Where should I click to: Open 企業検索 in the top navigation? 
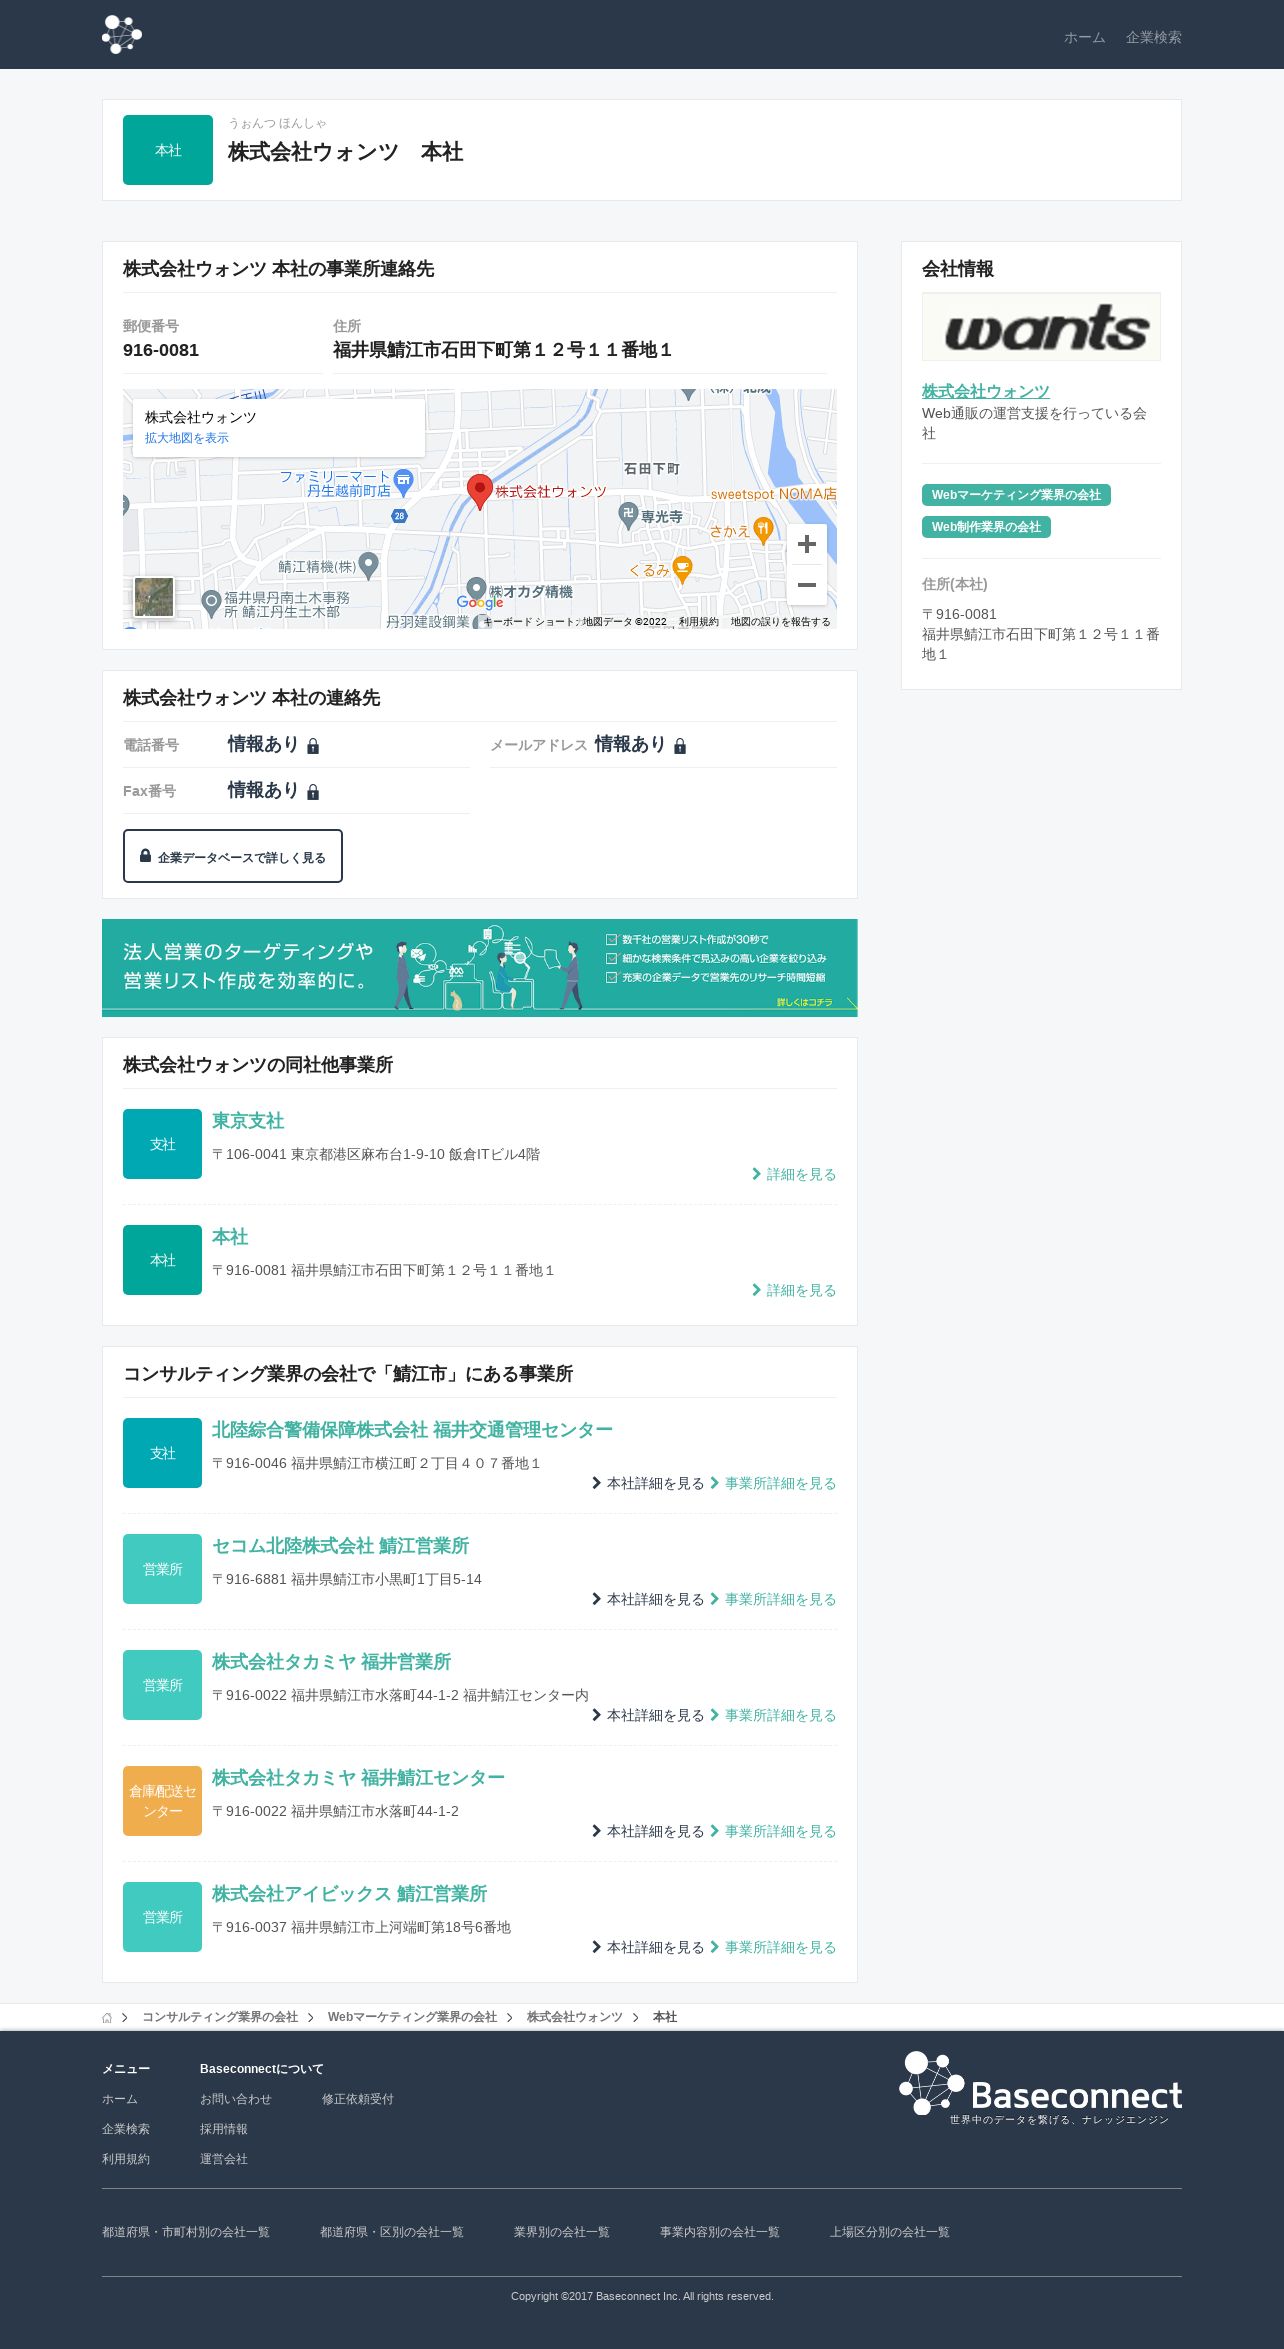pyautogui.click(x=1153, y=37)
